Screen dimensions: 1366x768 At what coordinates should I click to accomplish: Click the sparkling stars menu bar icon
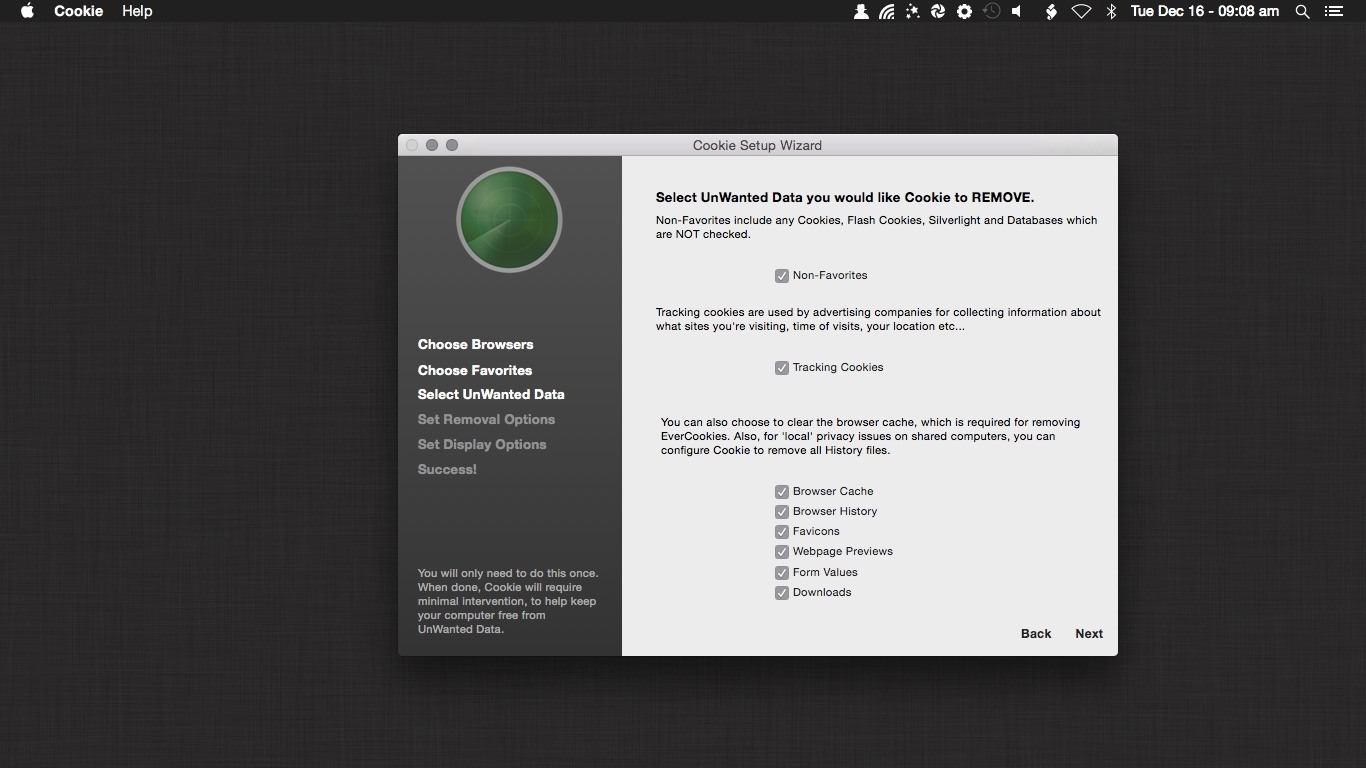(912, 11)
